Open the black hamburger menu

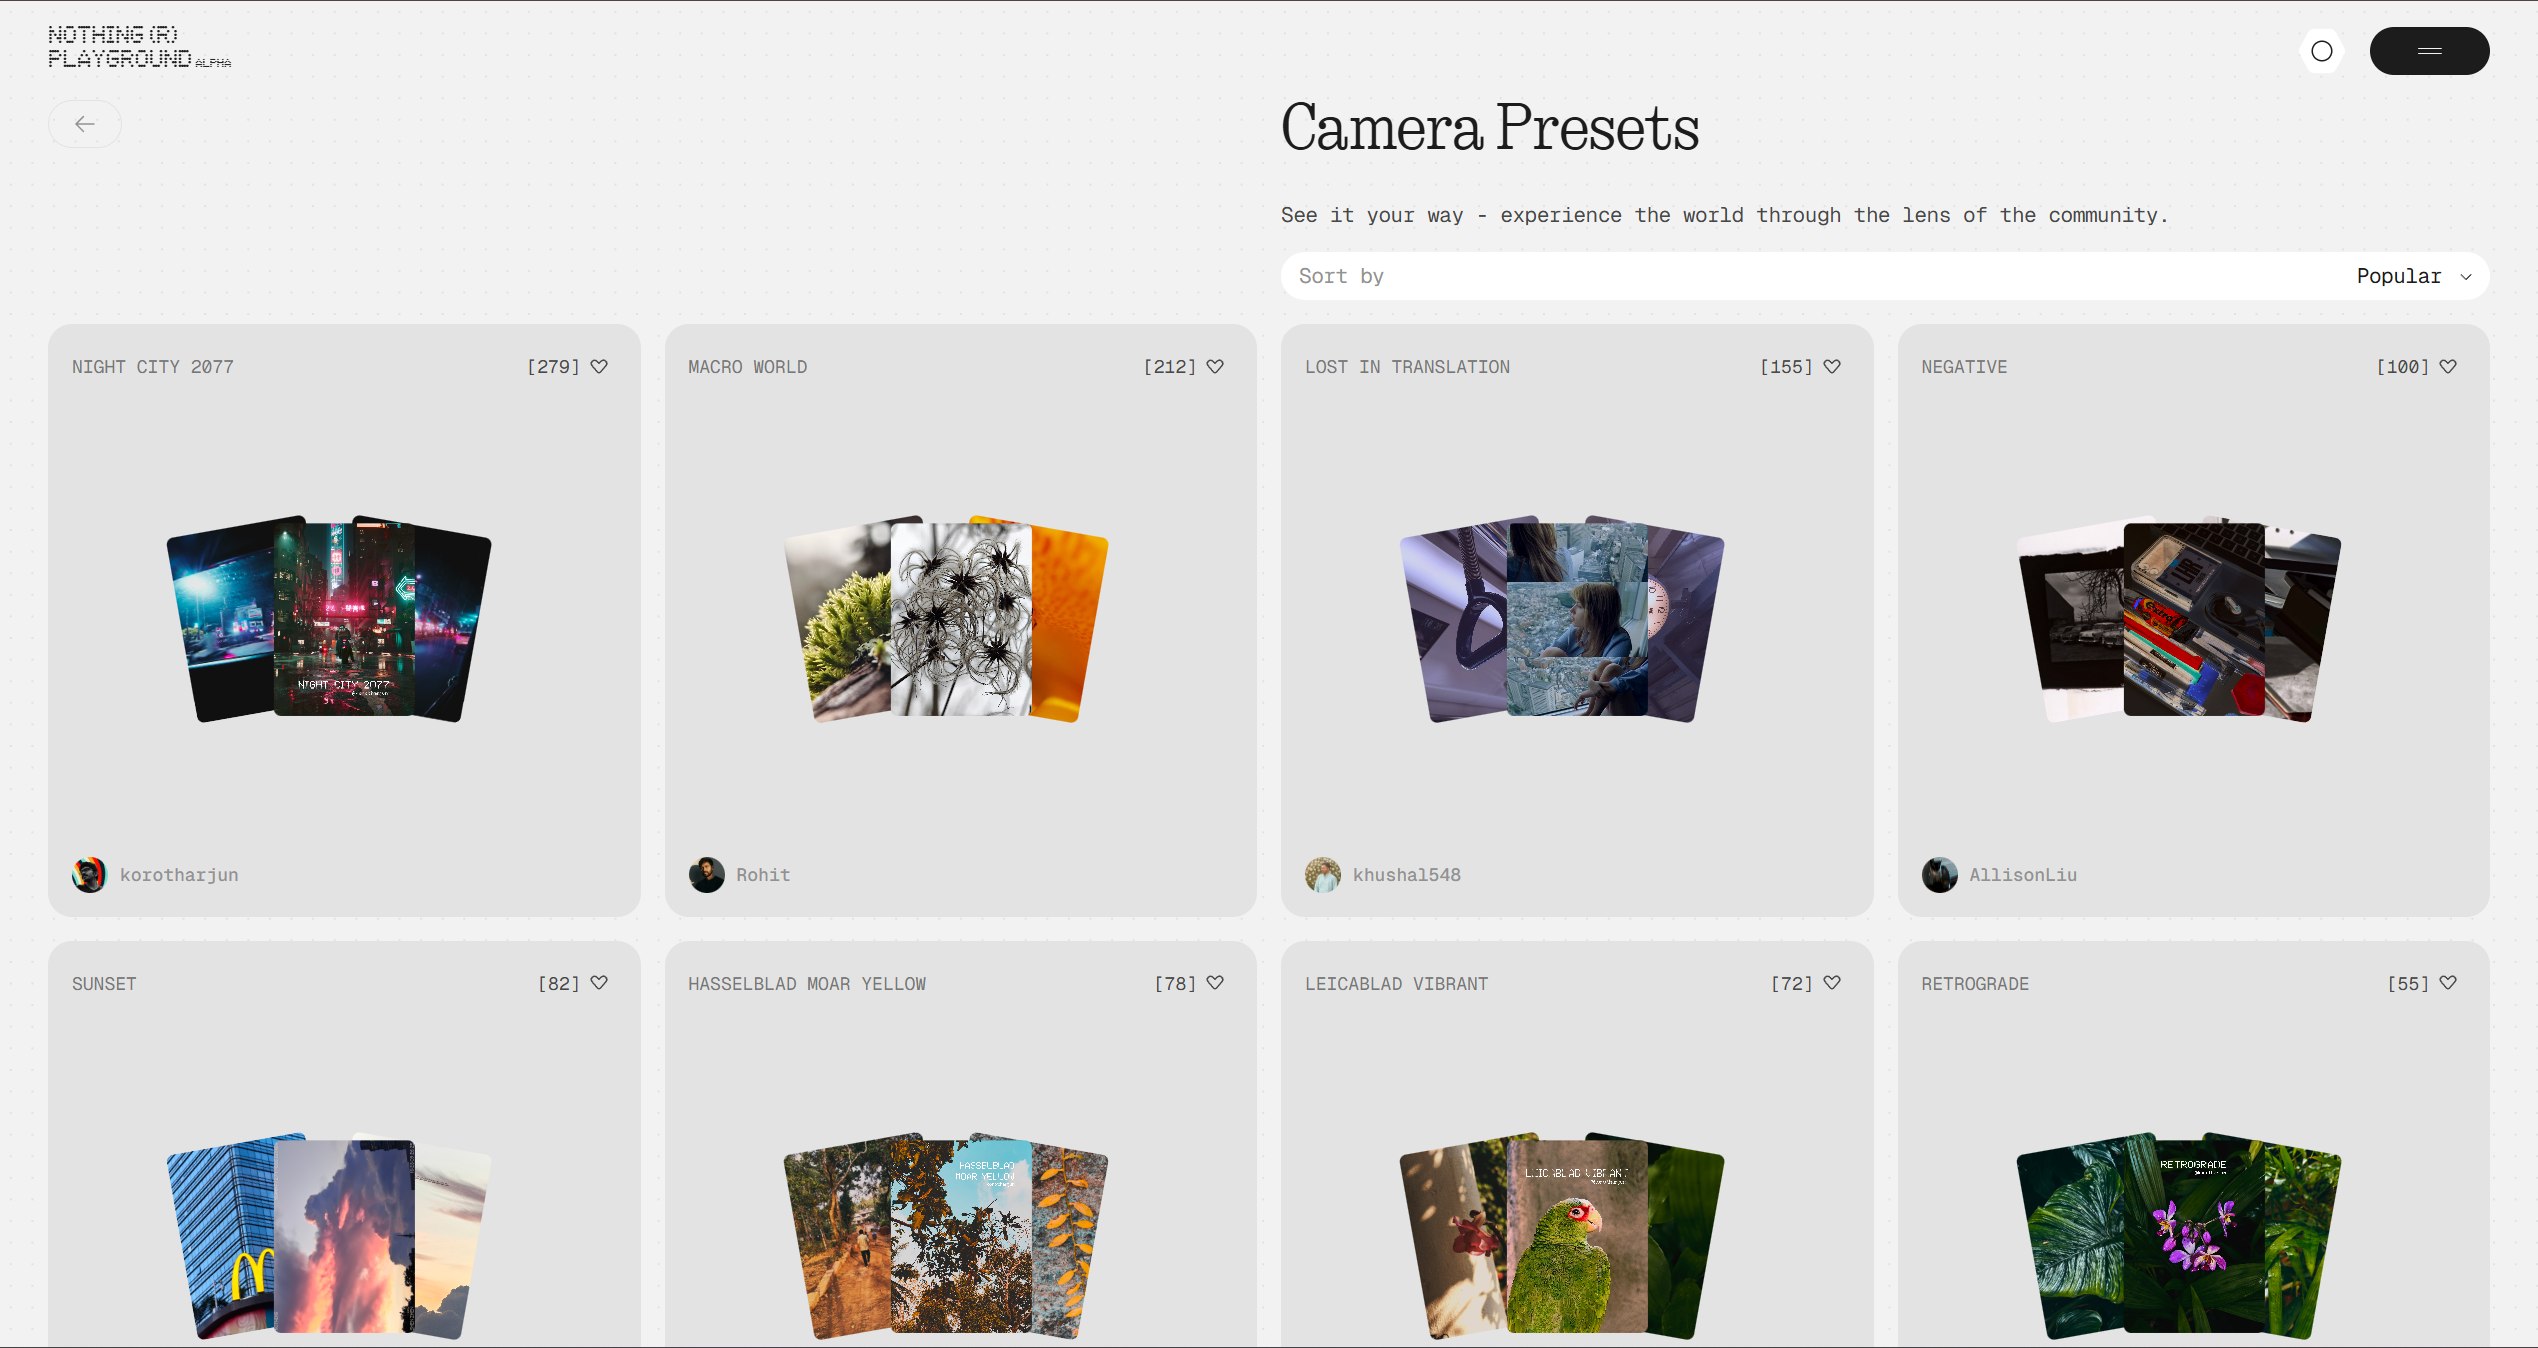2429,51
